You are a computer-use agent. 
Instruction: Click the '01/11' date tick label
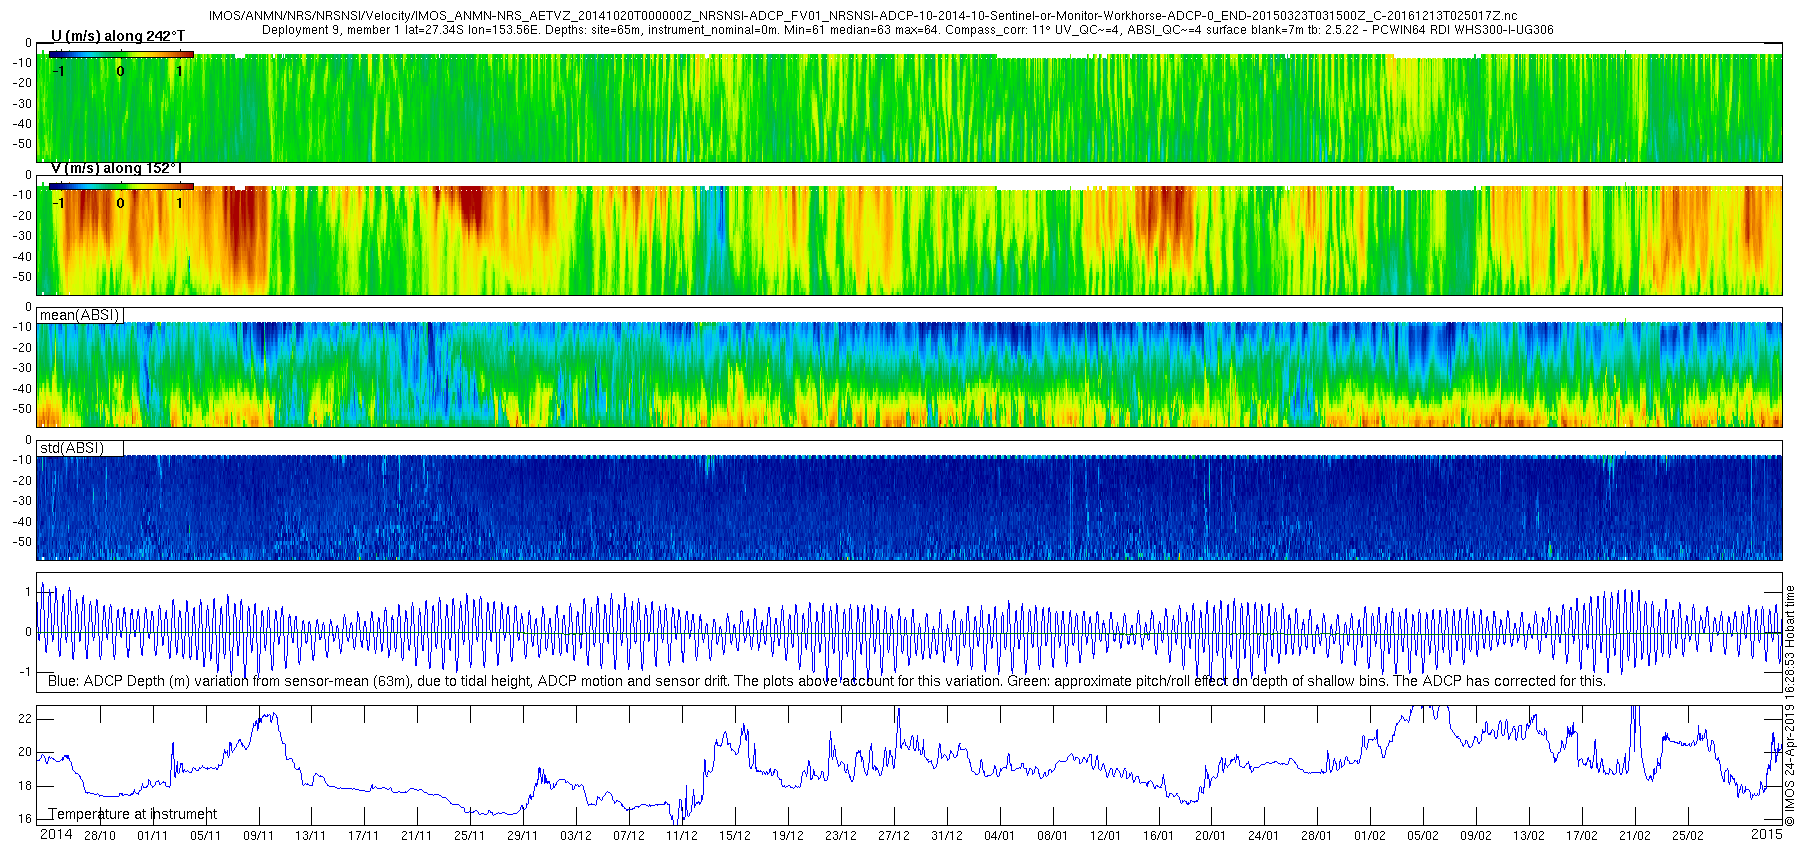[152, 836]
